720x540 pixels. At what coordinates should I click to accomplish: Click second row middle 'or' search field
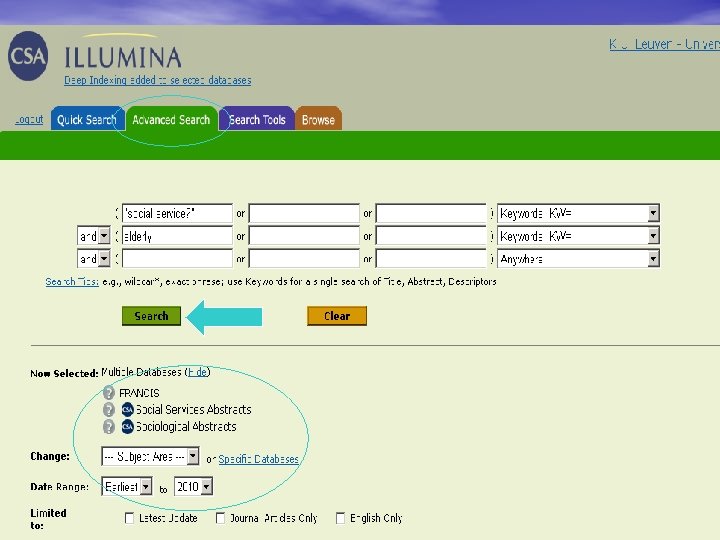click(x=304, y=236)
